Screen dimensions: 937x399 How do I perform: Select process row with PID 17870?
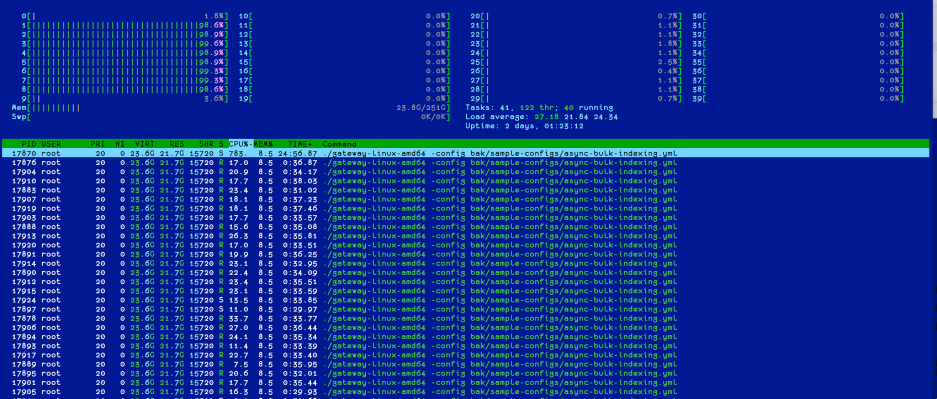466,153
